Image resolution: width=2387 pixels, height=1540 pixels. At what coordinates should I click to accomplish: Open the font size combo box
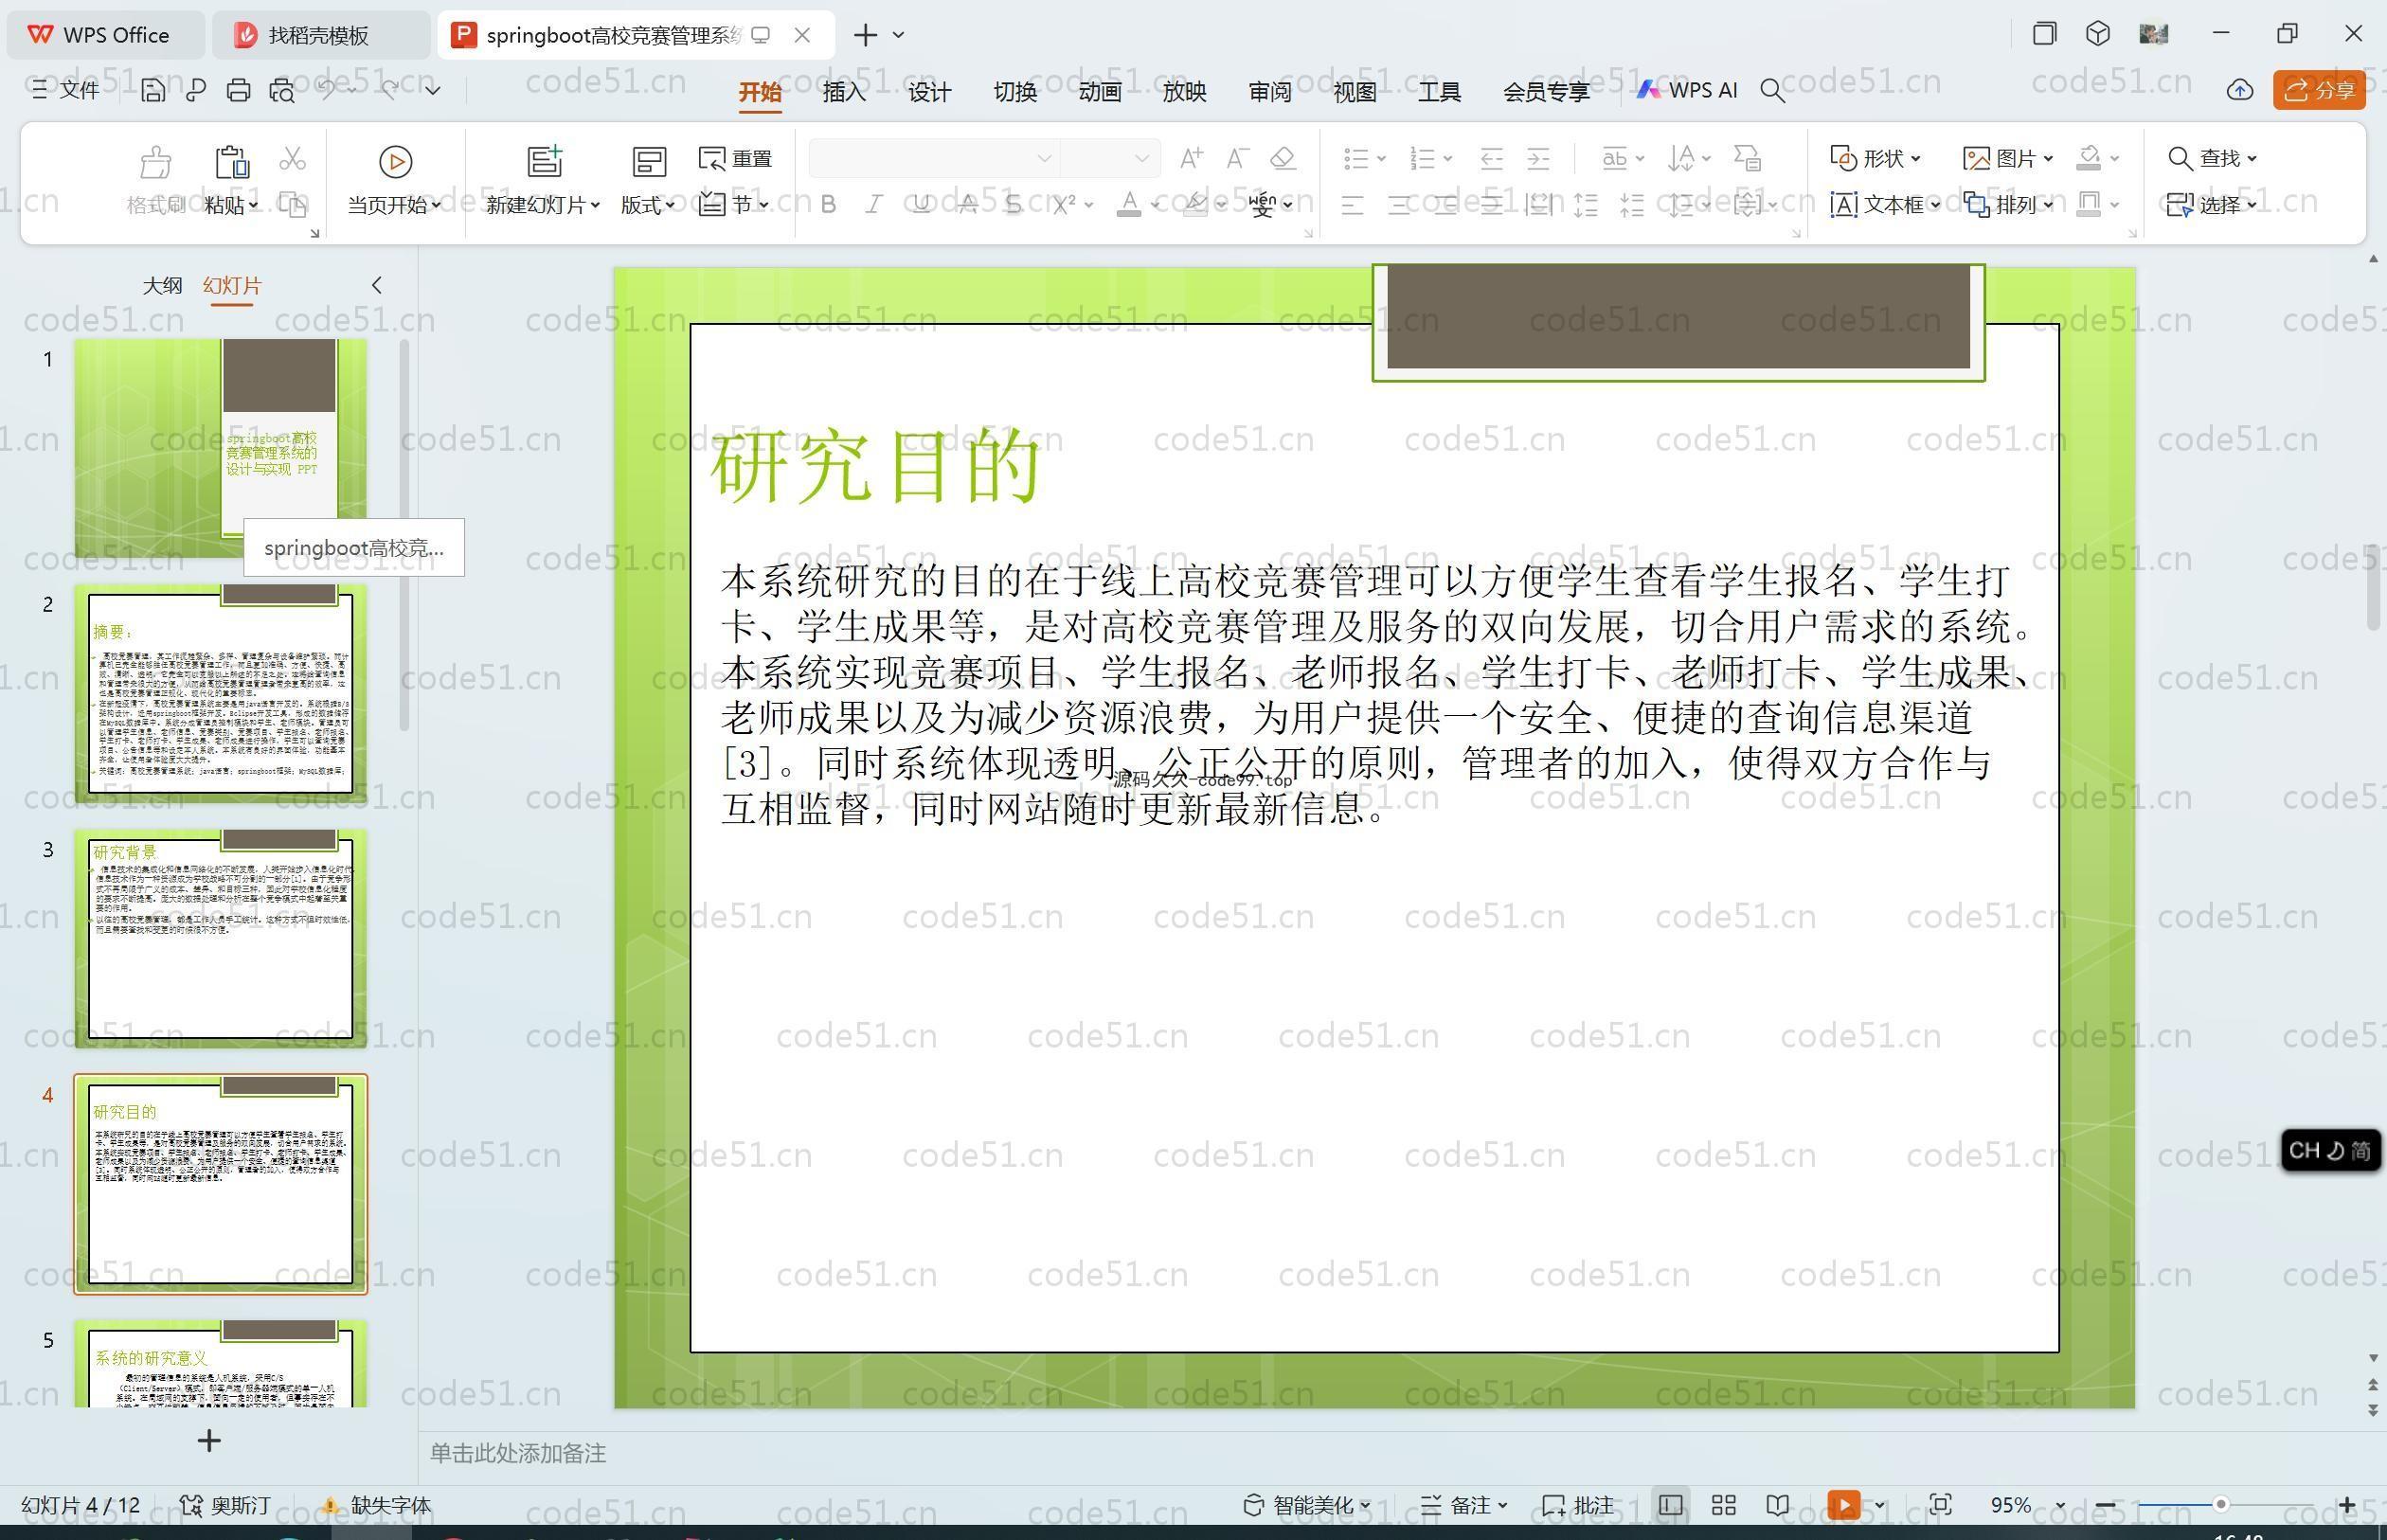[x=1109, y=158]
